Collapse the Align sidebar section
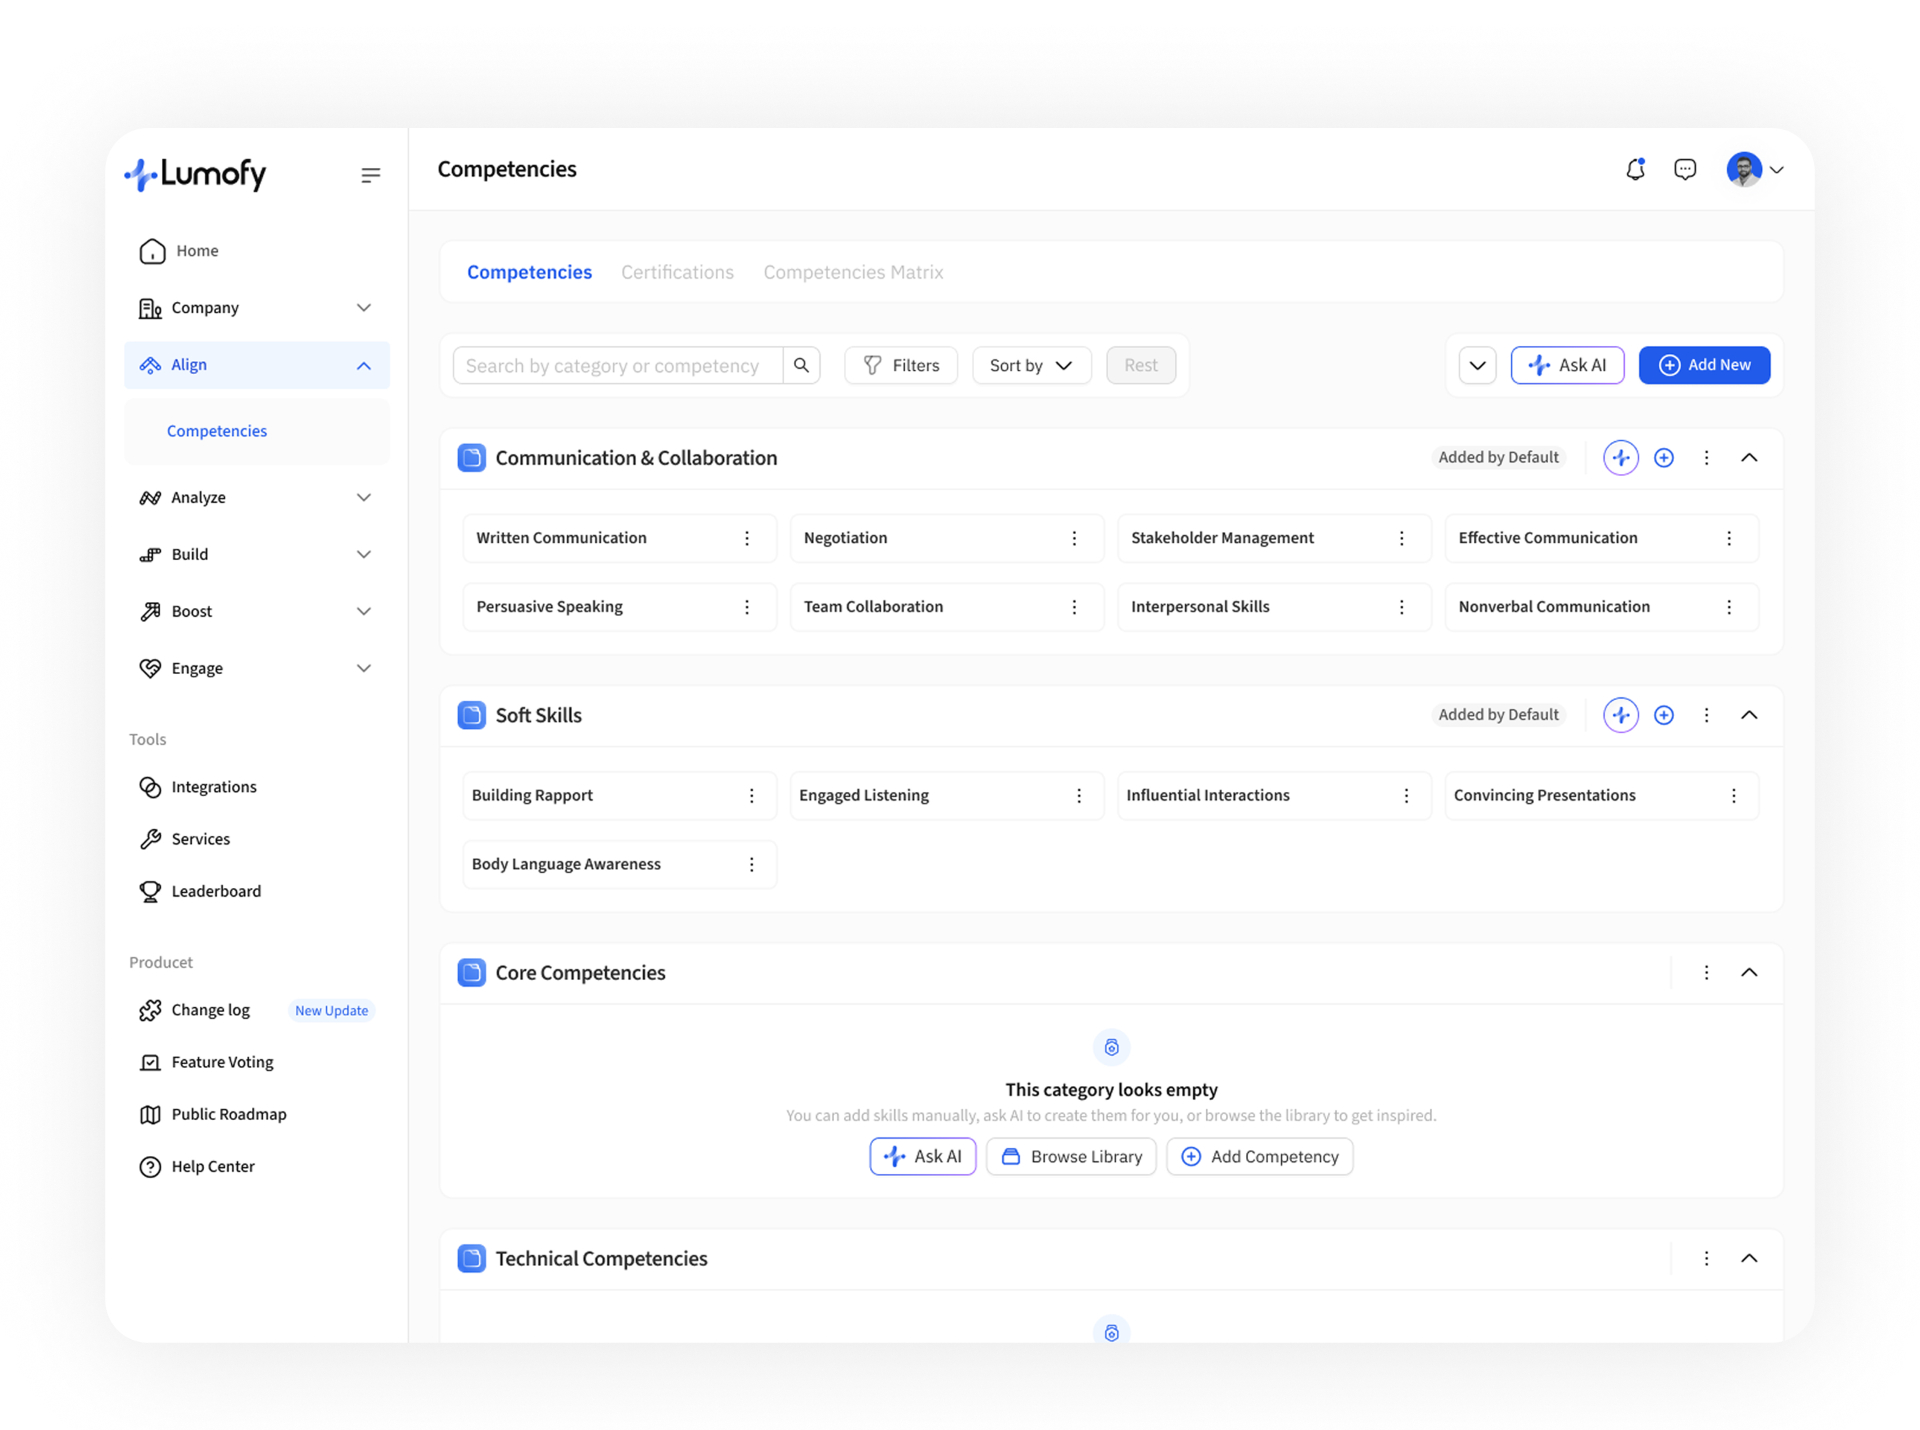The width and height of the screenshot is (1920, 1430). pyautogui.click(x=364, y=365)
